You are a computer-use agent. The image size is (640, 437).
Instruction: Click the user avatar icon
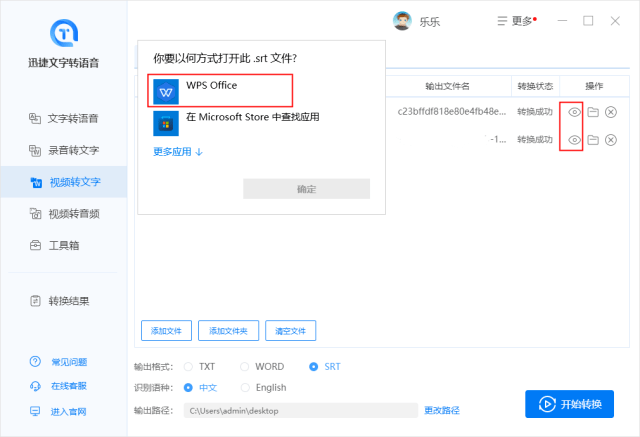(402, 21)
